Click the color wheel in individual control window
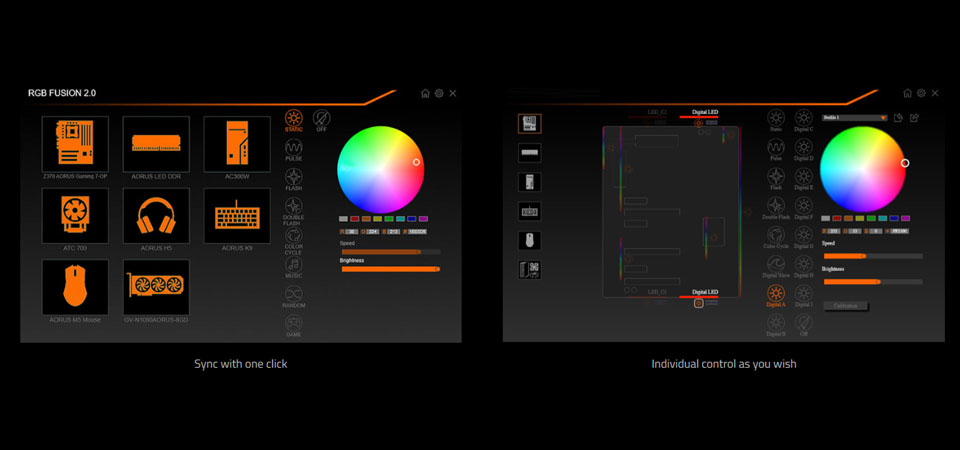Viewport: 960px width, 450px height. (863, 170)
